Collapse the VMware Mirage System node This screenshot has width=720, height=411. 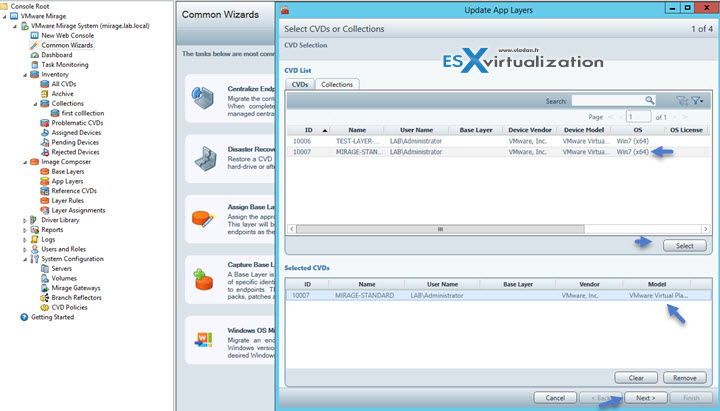coord(15,26)
